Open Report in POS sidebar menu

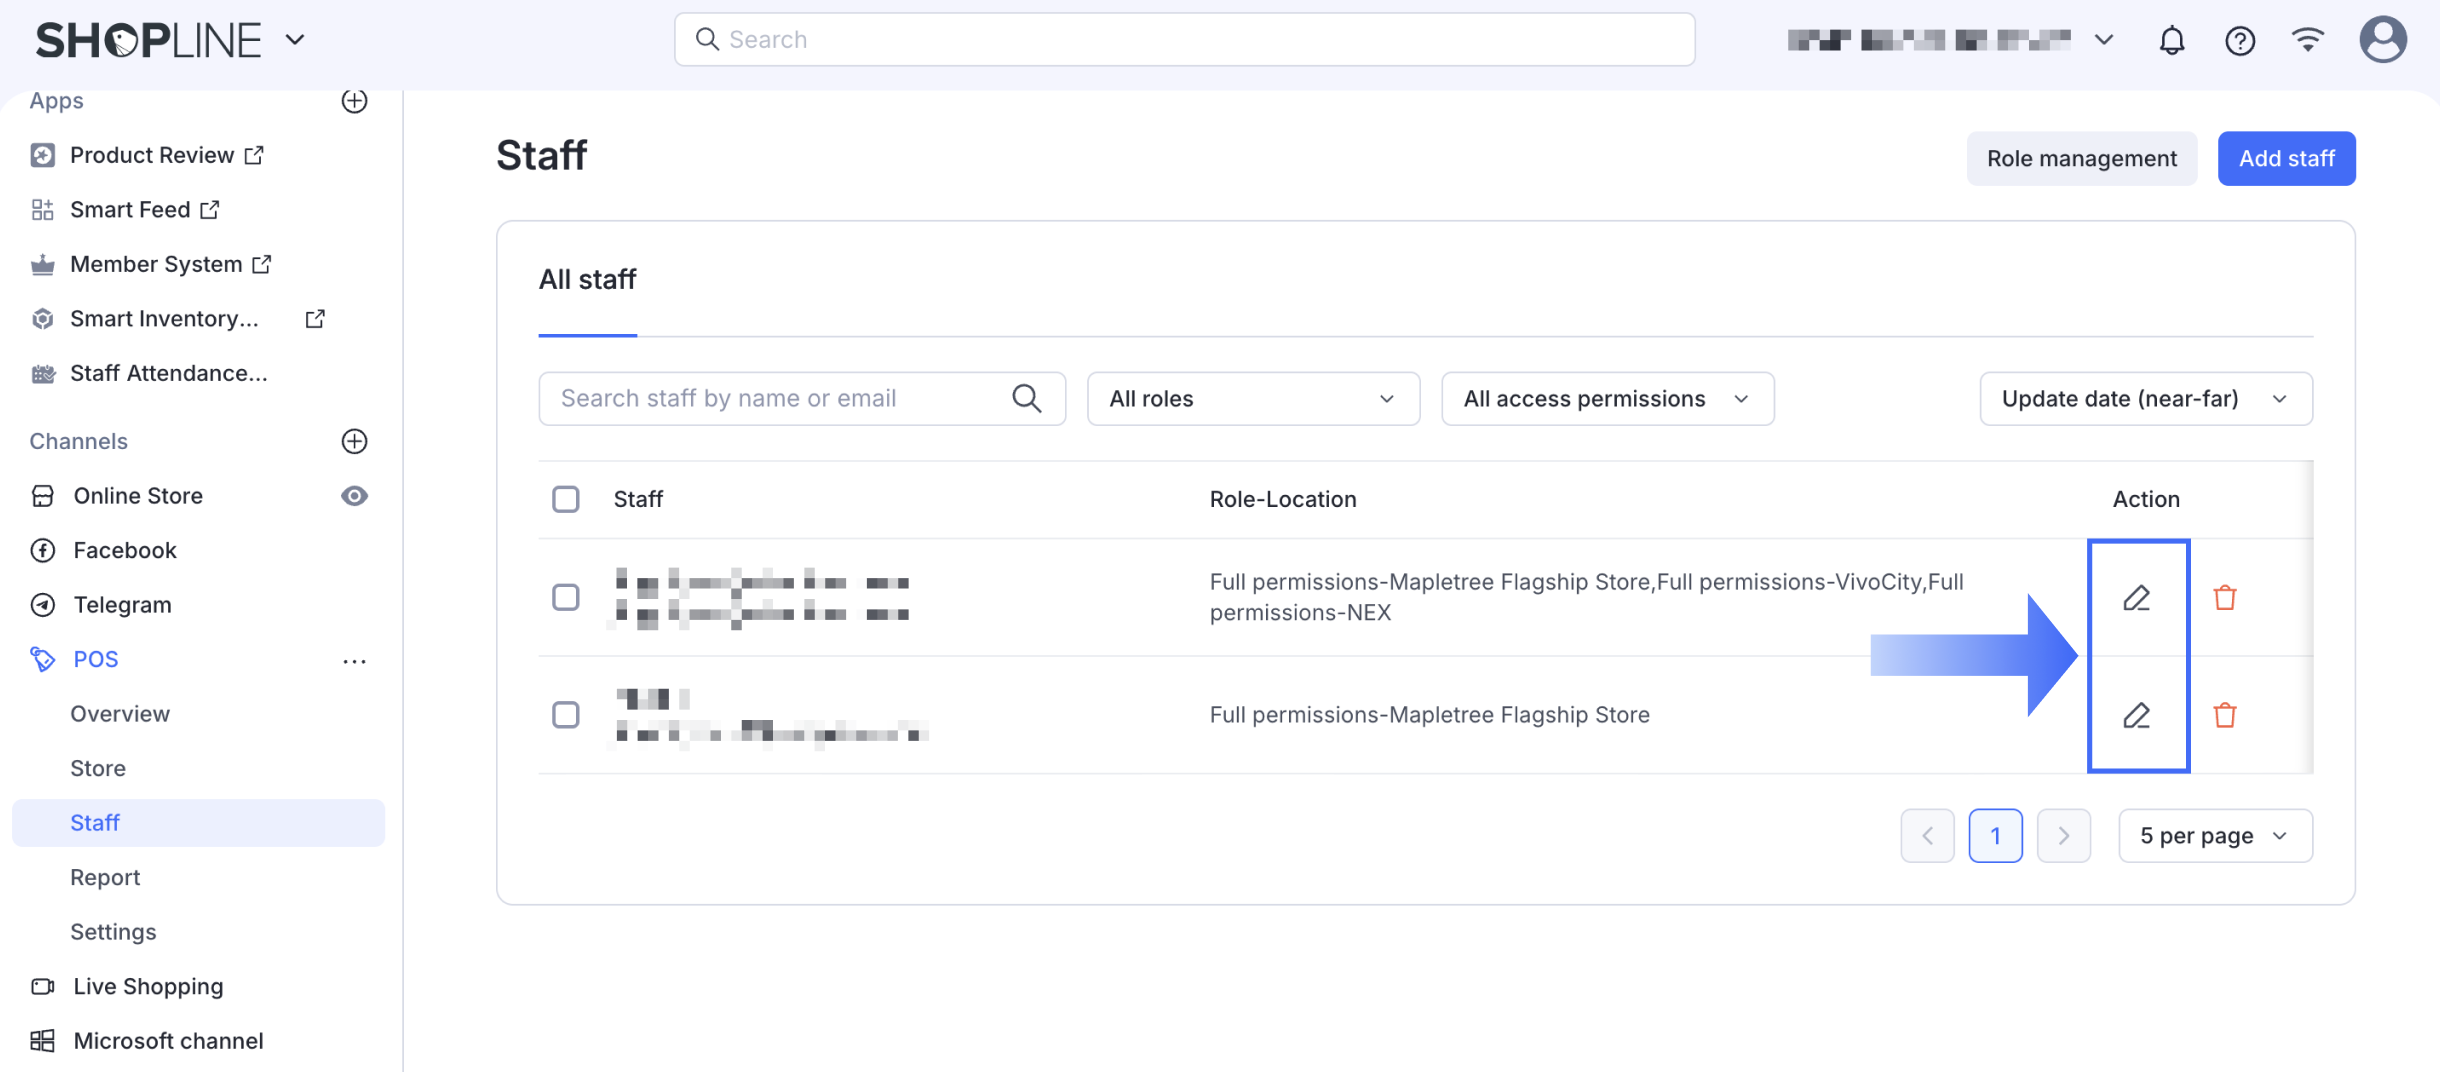tap(105, 877)
